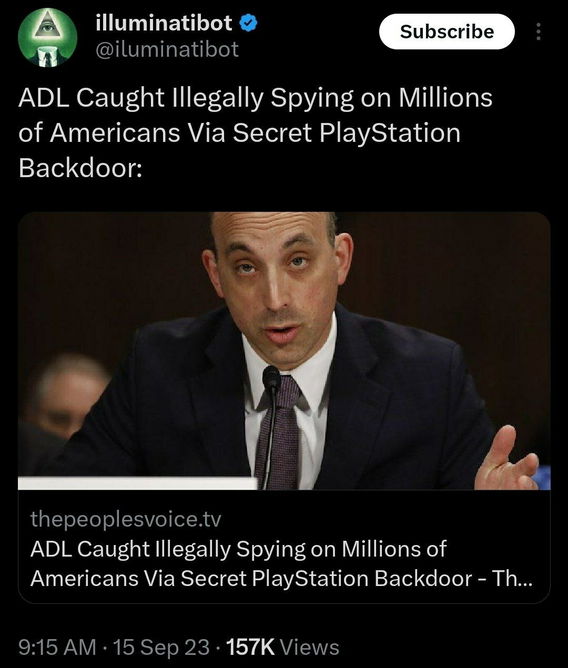Open the tweet text about ADL spying
The image size is (568, 668).
(x=256, y=132)
